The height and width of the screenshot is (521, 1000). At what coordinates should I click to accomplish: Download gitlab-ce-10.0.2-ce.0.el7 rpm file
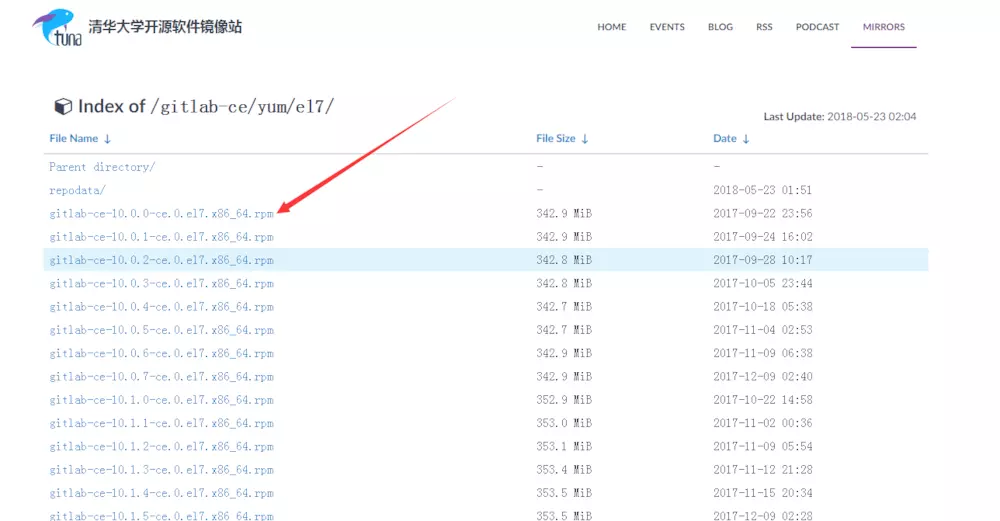click(161, 260)
